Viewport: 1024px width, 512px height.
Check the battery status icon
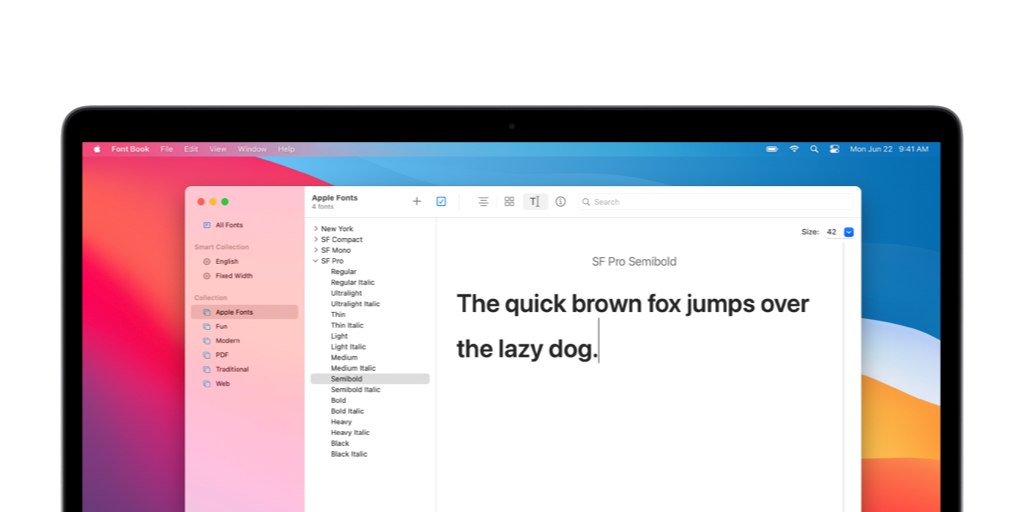coord(772,149)
